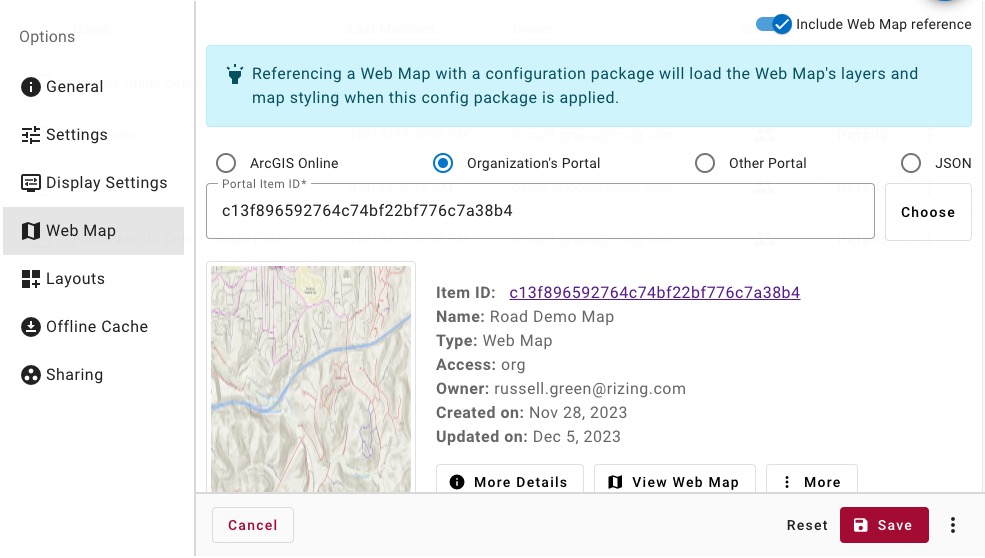The width and height of the screenshot is (985, 558).
Task: Select the ArcGIS Online radio button
Action: pos(227,163)
